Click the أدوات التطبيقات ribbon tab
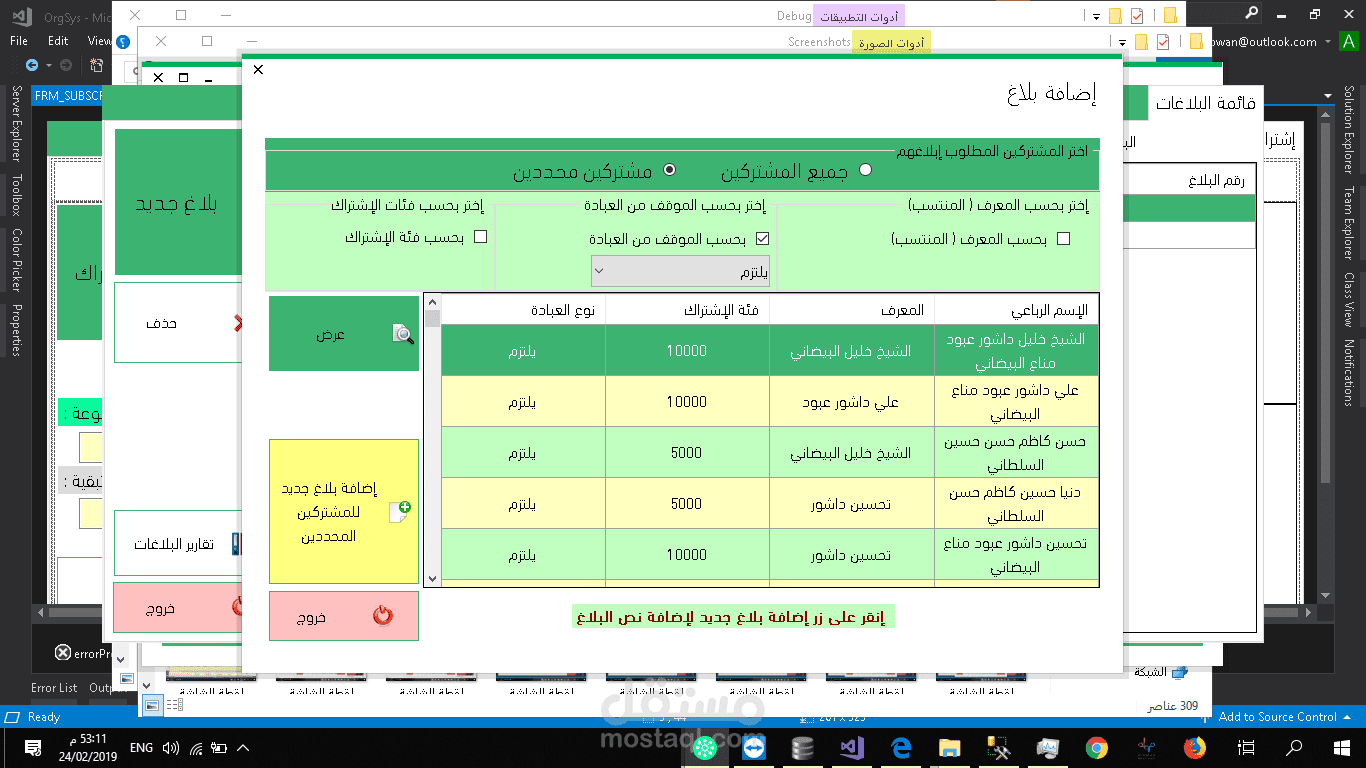 859,17
